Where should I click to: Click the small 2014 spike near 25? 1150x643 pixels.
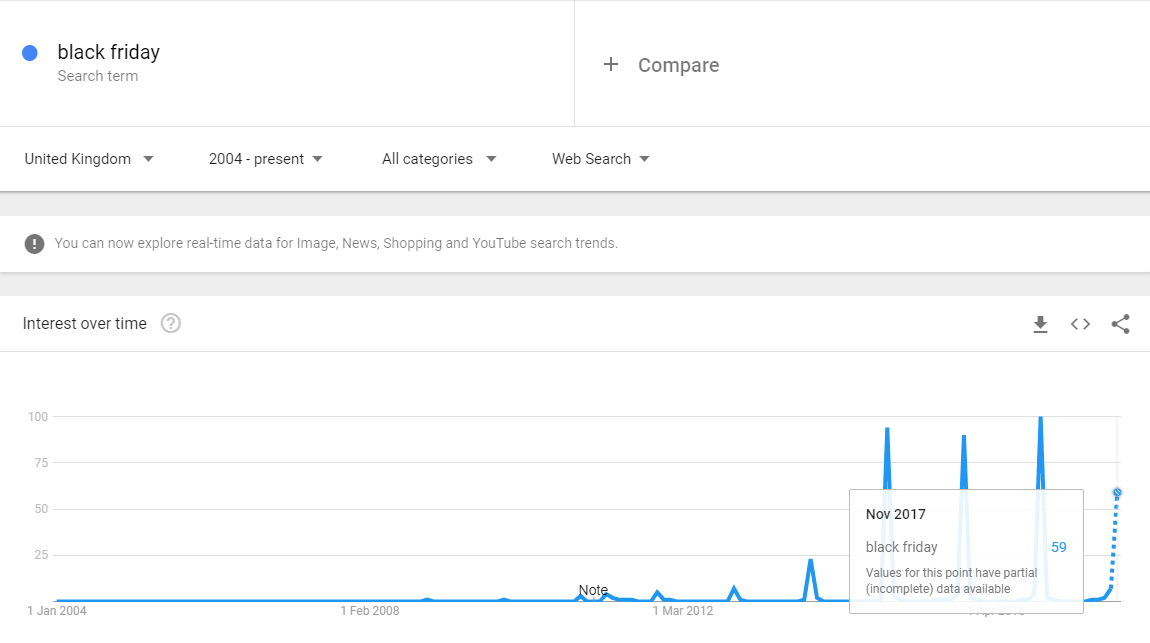tap(810, 561)
